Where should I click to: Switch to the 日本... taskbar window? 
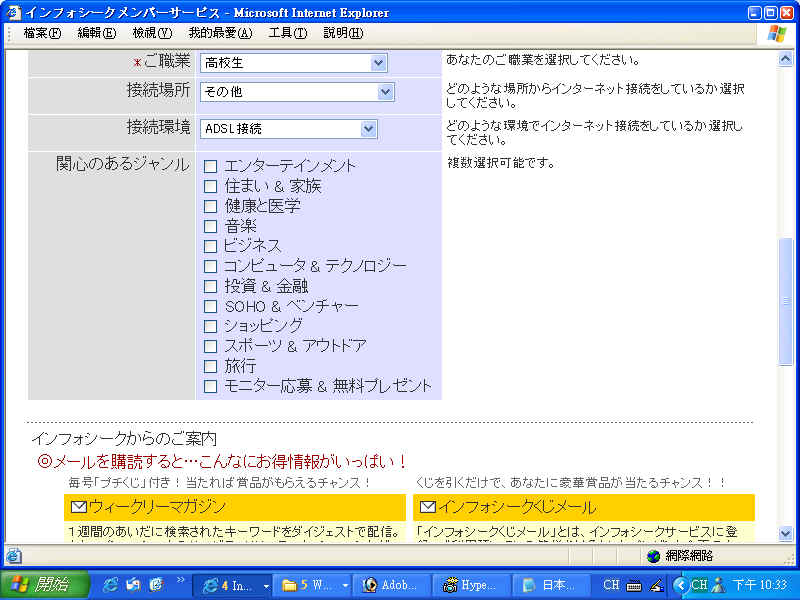[551, 585]
